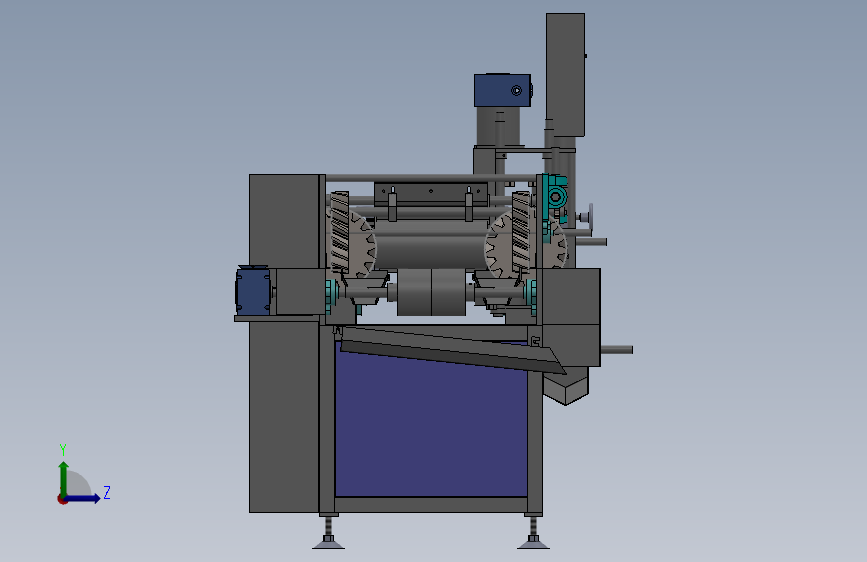Select the bottom frame crossbar
The image size is (867, 562).
(431, 504)
